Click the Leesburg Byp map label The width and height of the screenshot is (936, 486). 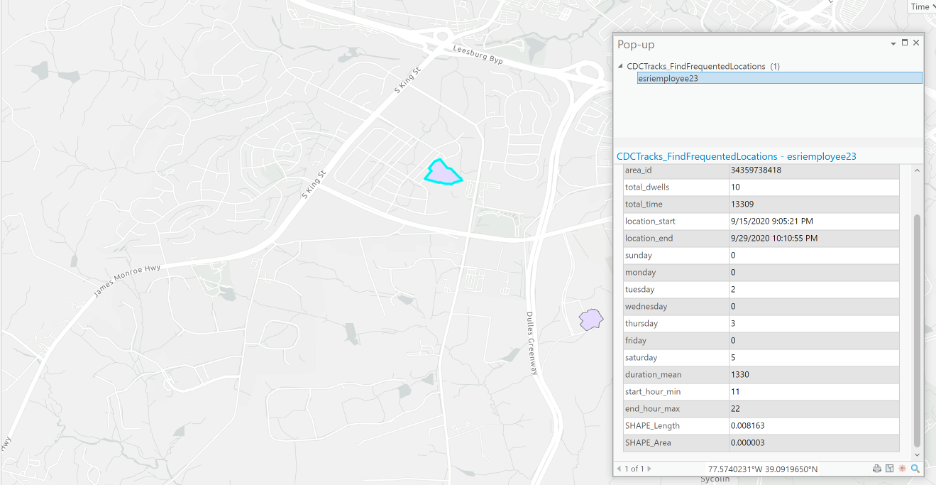click(478, 54)
